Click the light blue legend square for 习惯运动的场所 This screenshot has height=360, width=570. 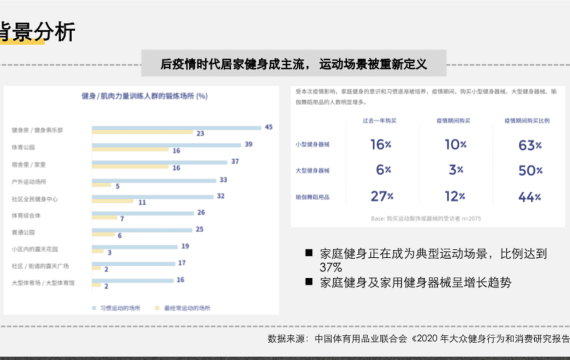click(94, 308)
